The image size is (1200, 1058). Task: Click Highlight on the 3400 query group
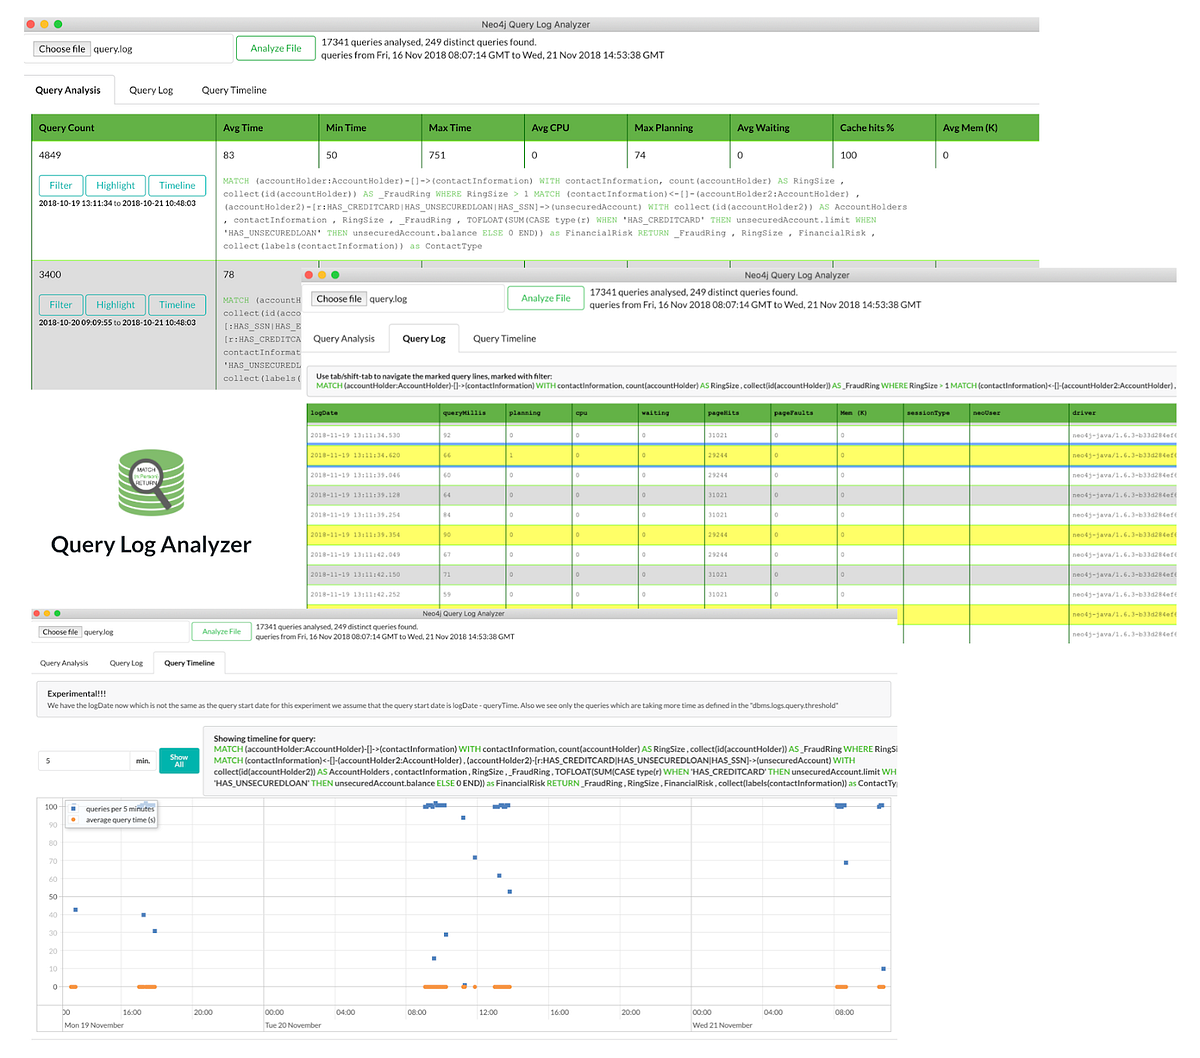[x=114, y=304]
